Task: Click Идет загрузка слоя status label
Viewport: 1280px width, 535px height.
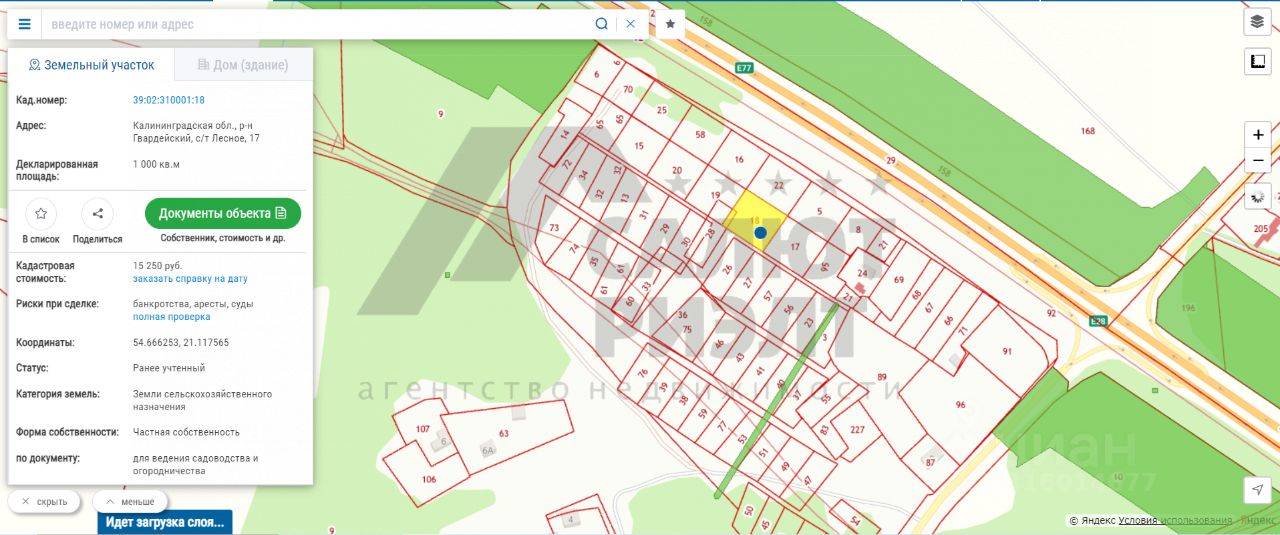Action: tap(165, 522)
